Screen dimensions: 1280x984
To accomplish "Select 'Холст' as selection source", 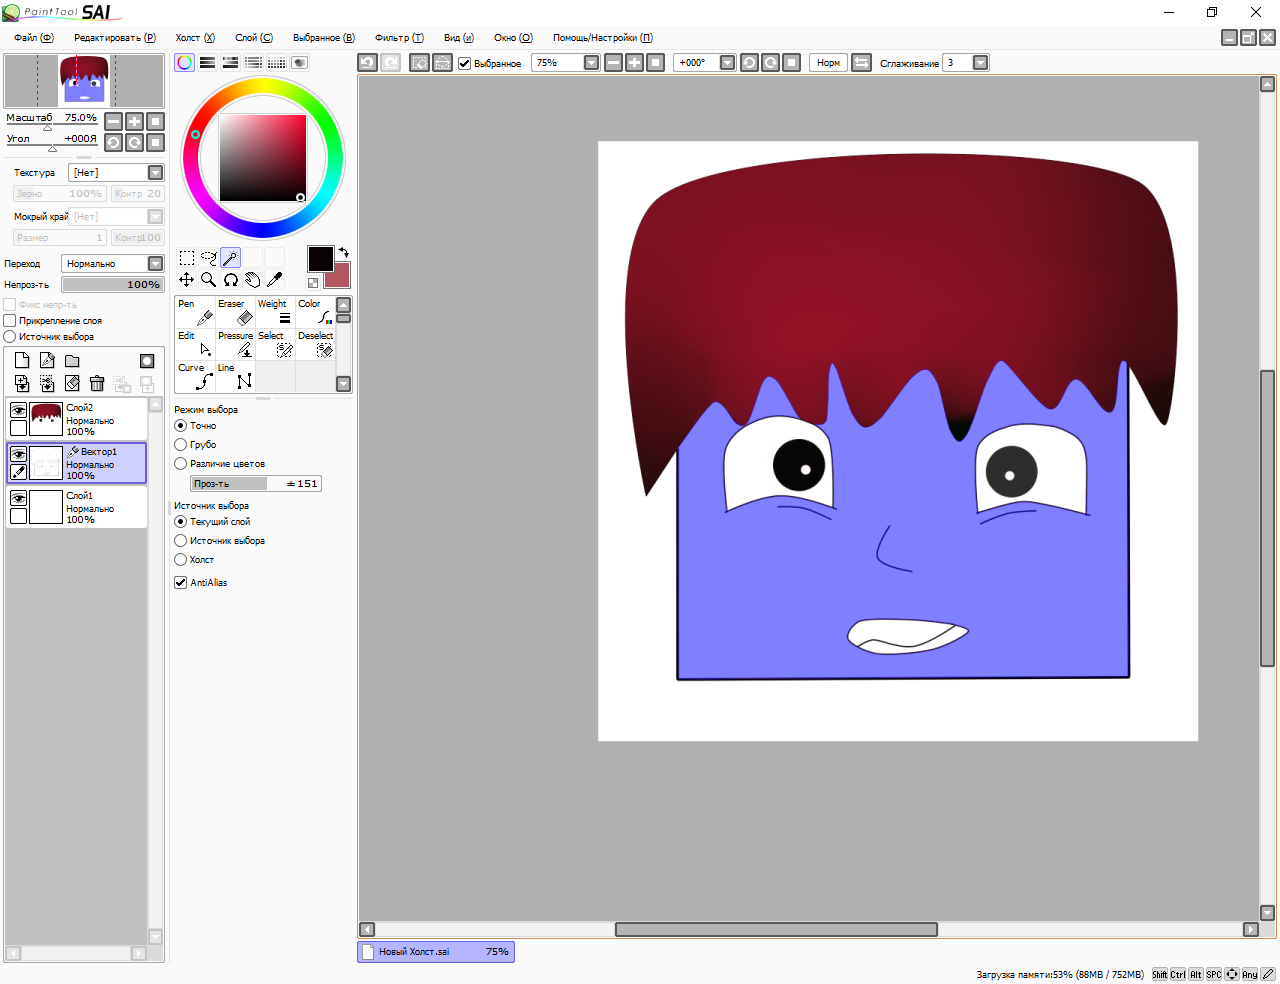I will click(x=181, y=560).
